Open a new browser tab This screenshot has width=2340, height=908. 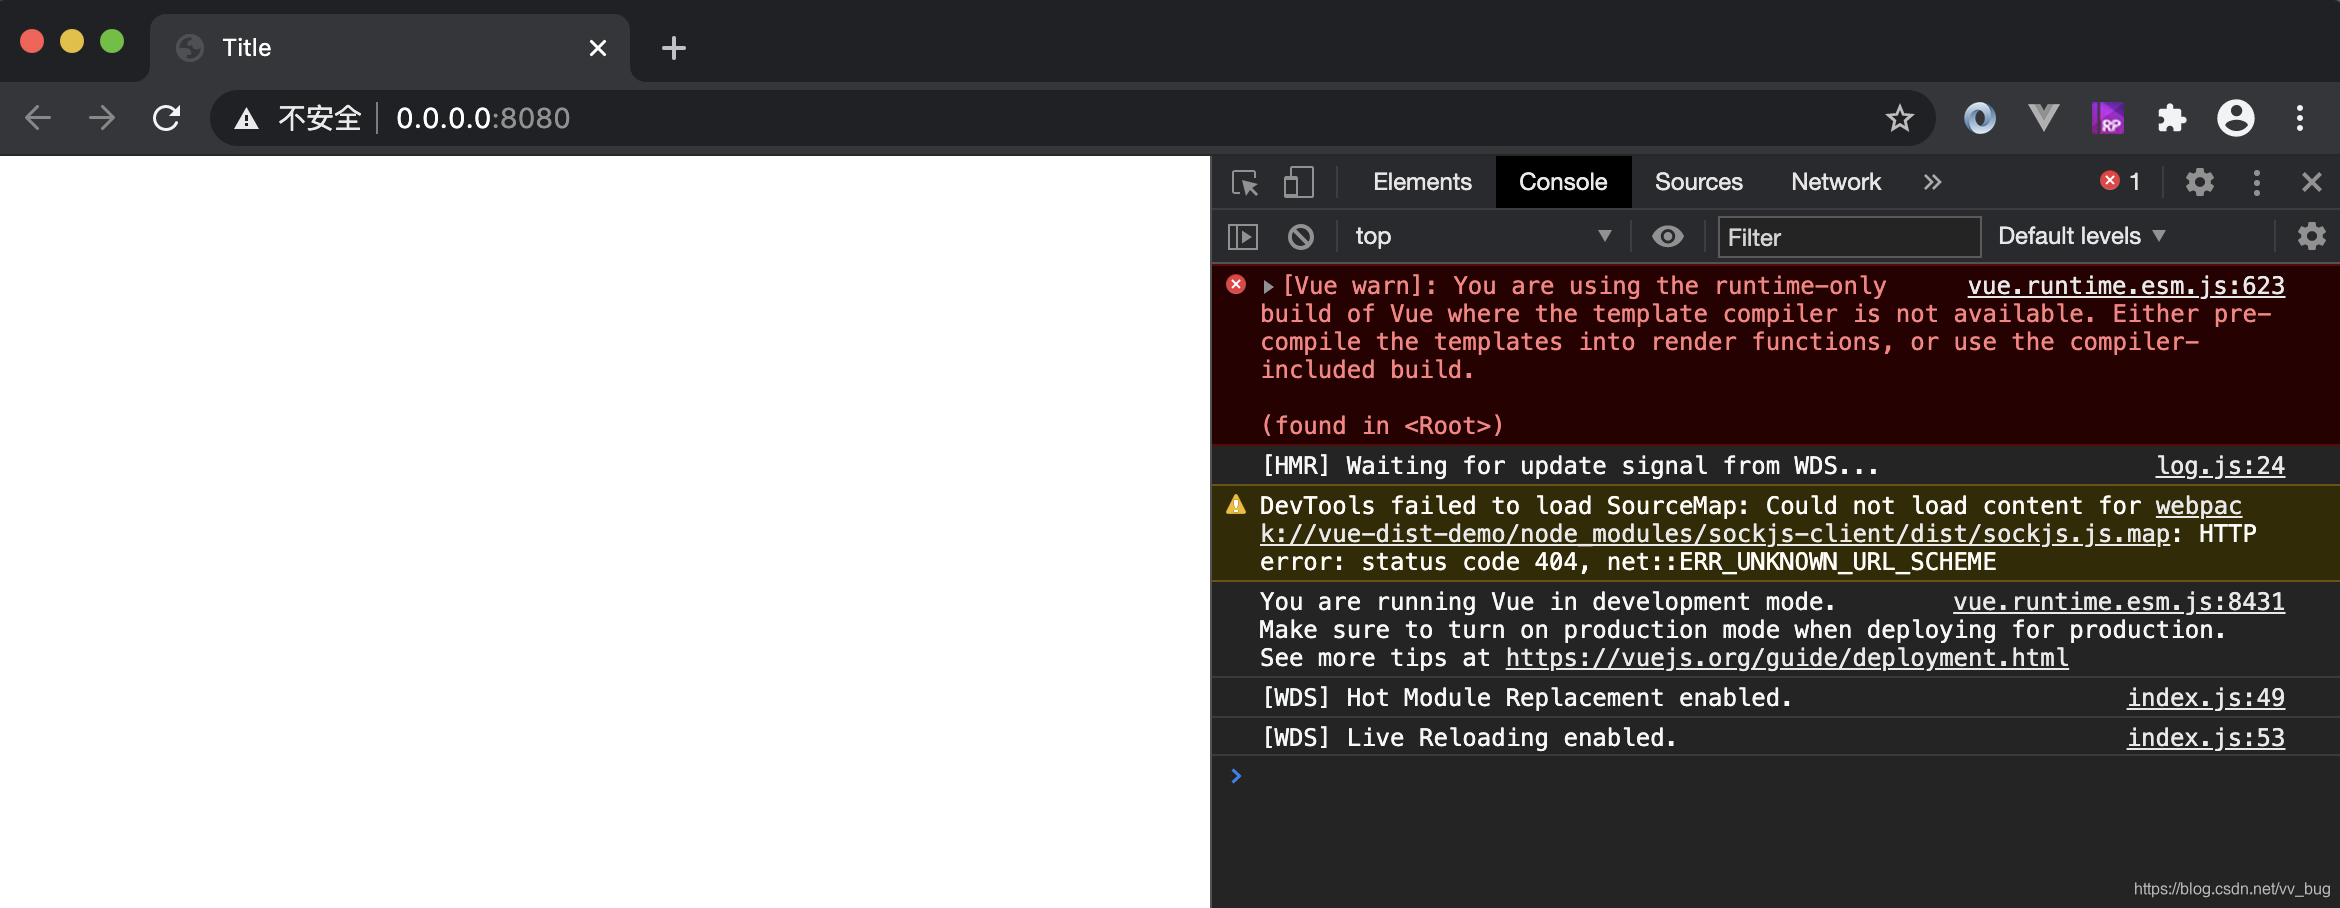[674, 48]
